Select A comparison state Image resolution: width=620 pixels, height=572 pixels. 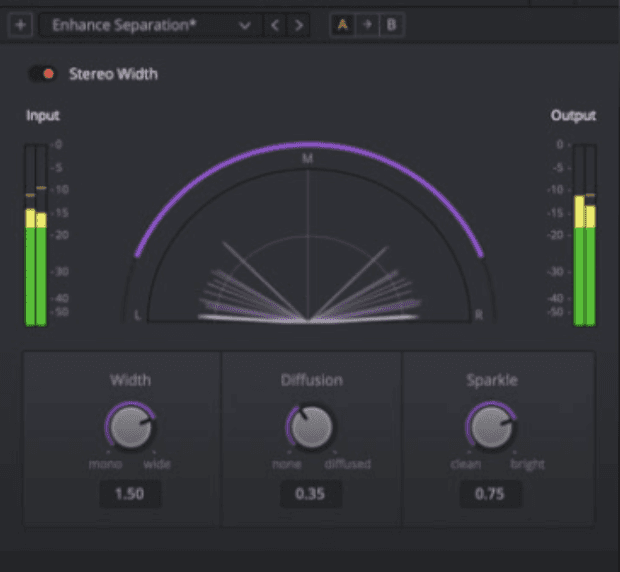tap(342, 25)
